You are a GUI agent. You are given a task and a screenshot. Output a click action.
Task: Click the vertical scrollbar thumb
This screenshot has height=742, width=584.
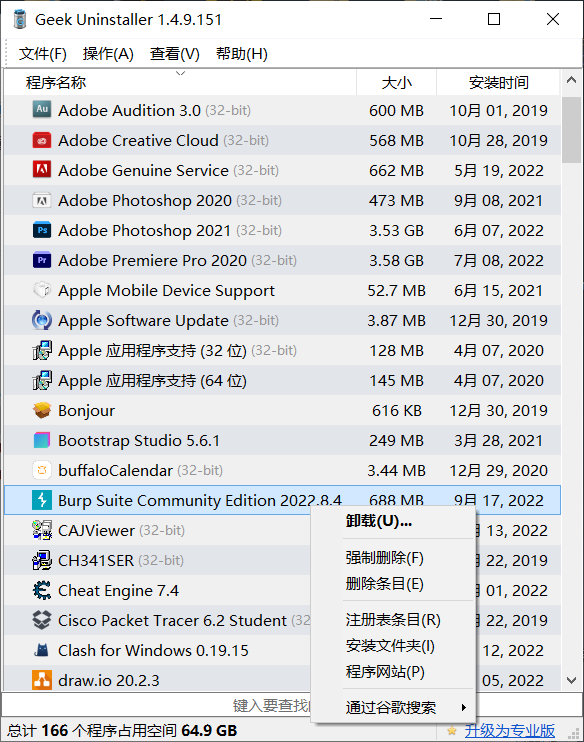(571, 130)
